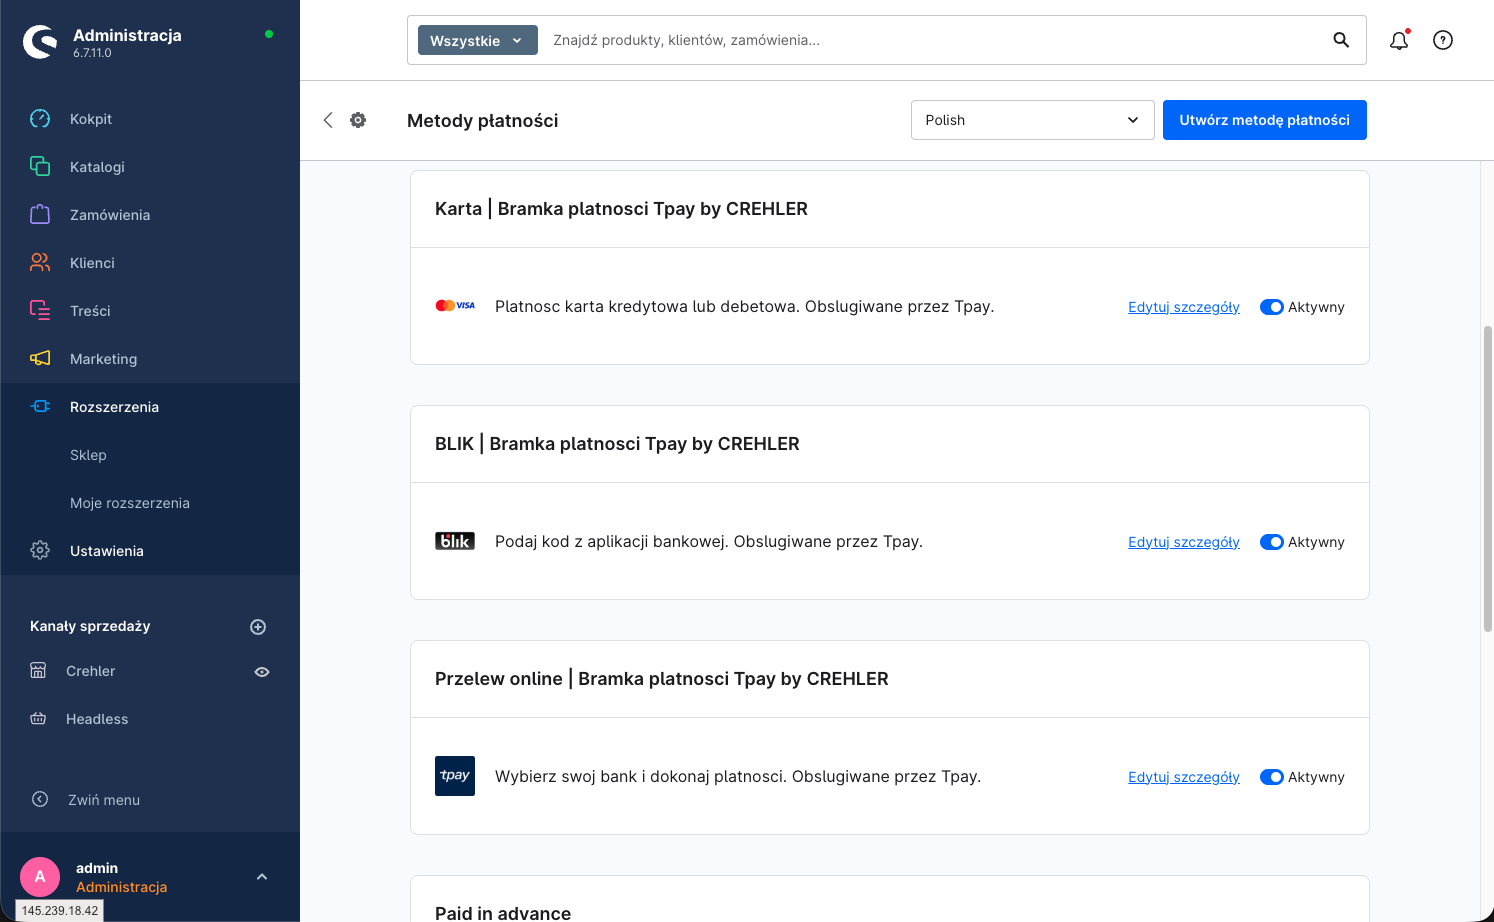Open the help question mark icon
The height and width of the screenshot is (922, 1494).
pos(1443,40)
